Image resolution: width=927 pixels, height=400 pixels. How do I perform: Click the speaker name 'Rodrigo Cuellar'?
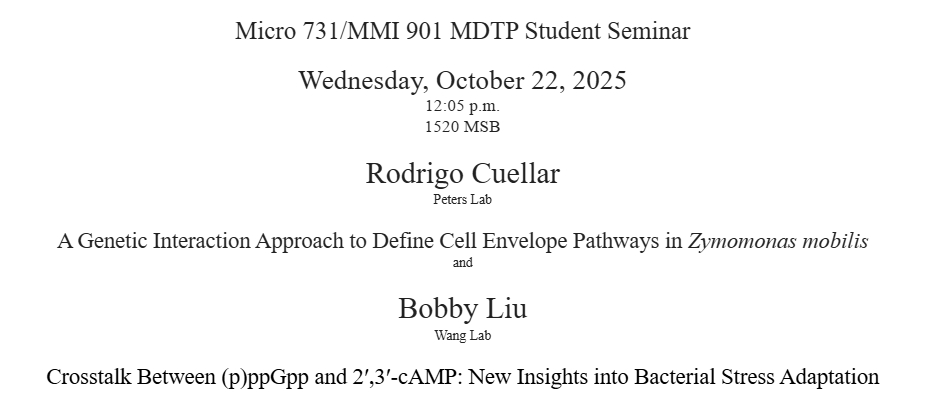coord(462,173)
